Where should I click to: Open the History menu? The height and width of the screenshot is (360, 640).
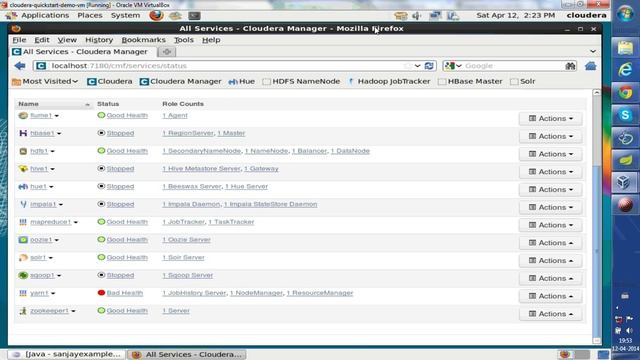[99, 40]
